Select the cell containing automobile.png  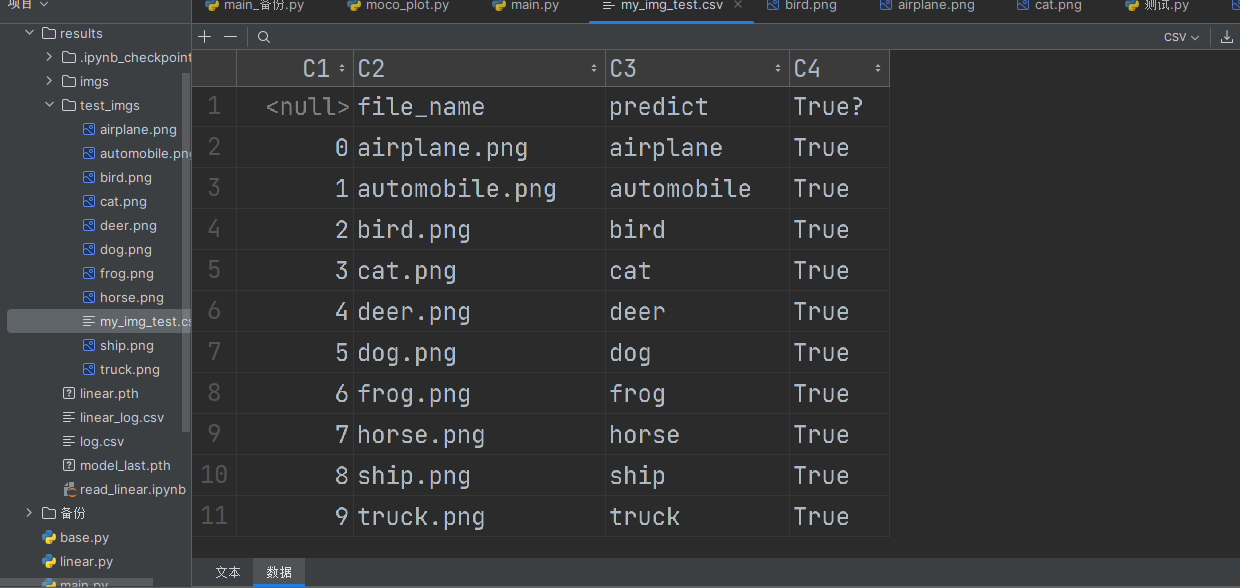[479, 189]
